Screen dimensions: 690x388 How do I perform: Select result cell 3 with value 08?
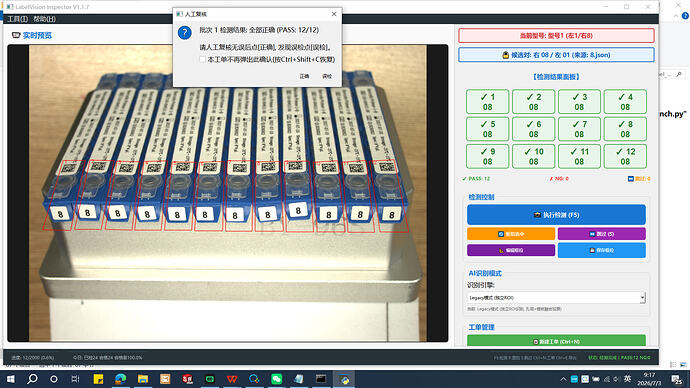[x=579, y=102]
